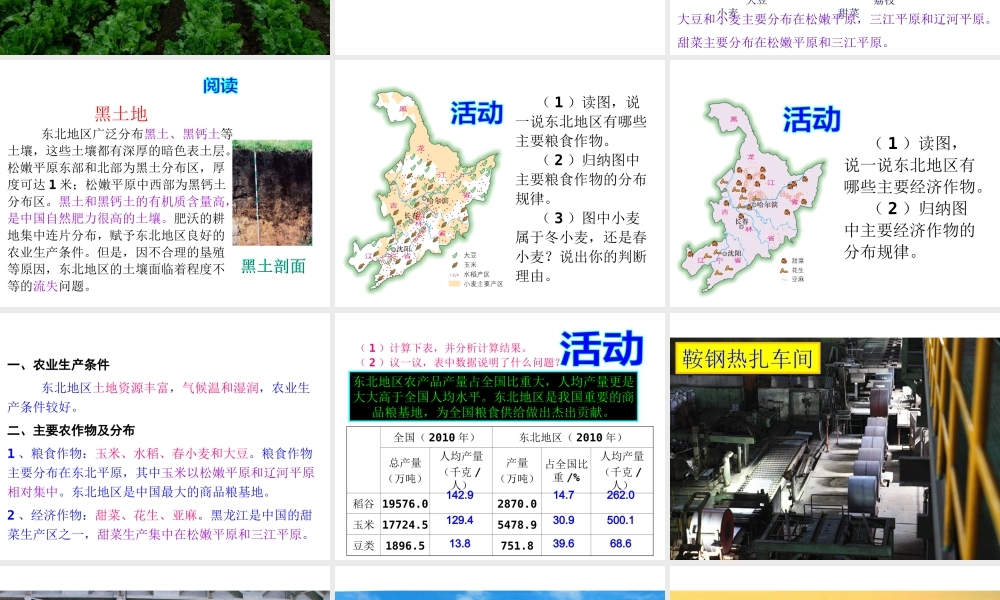Click the 占全国比重/% column header
1000x600 pixels.
pos(566,471)
